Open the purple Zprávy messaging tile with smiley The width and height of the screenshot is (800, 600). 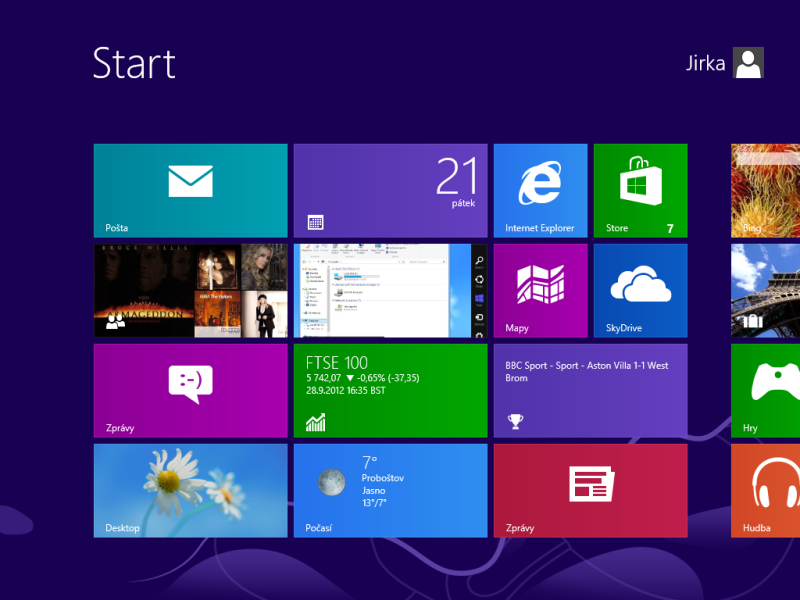pos(190,390)
